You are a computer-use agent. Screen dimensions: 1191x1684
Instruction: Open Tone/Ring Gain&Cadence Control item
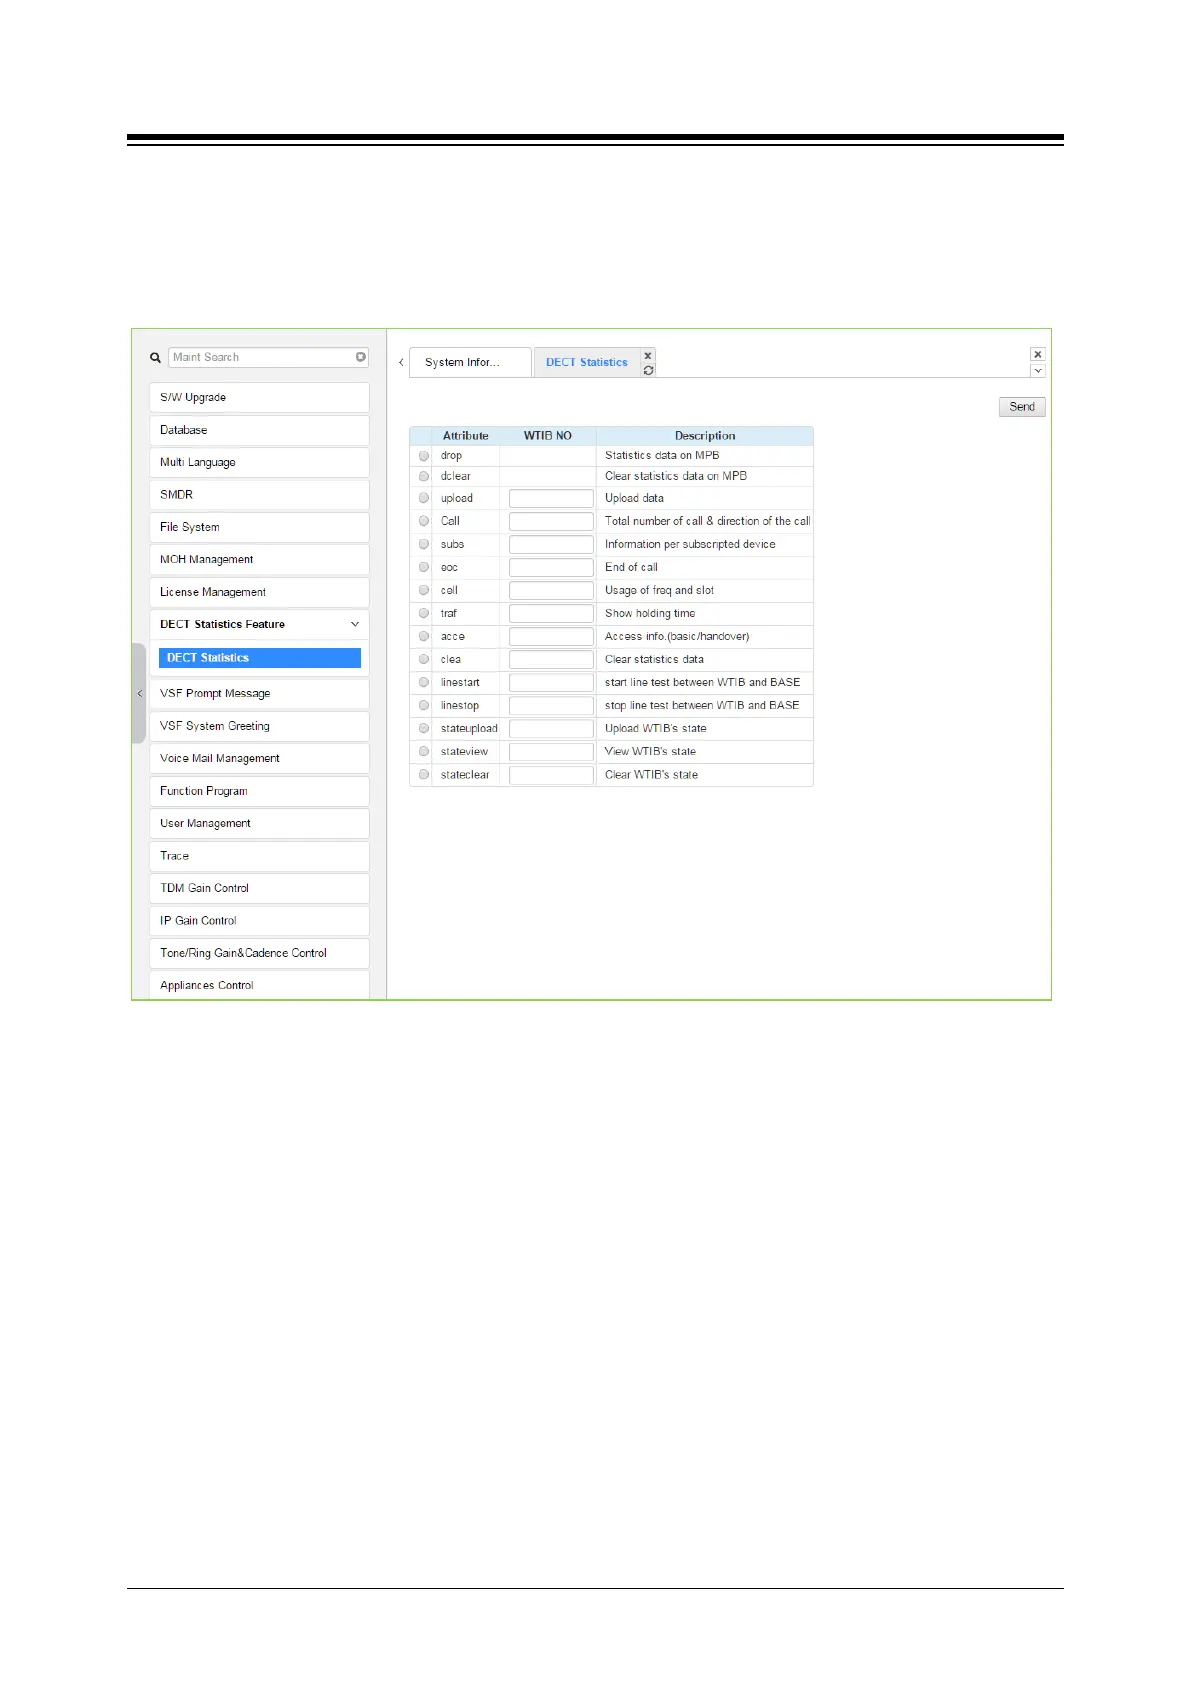tap(259, 953)
